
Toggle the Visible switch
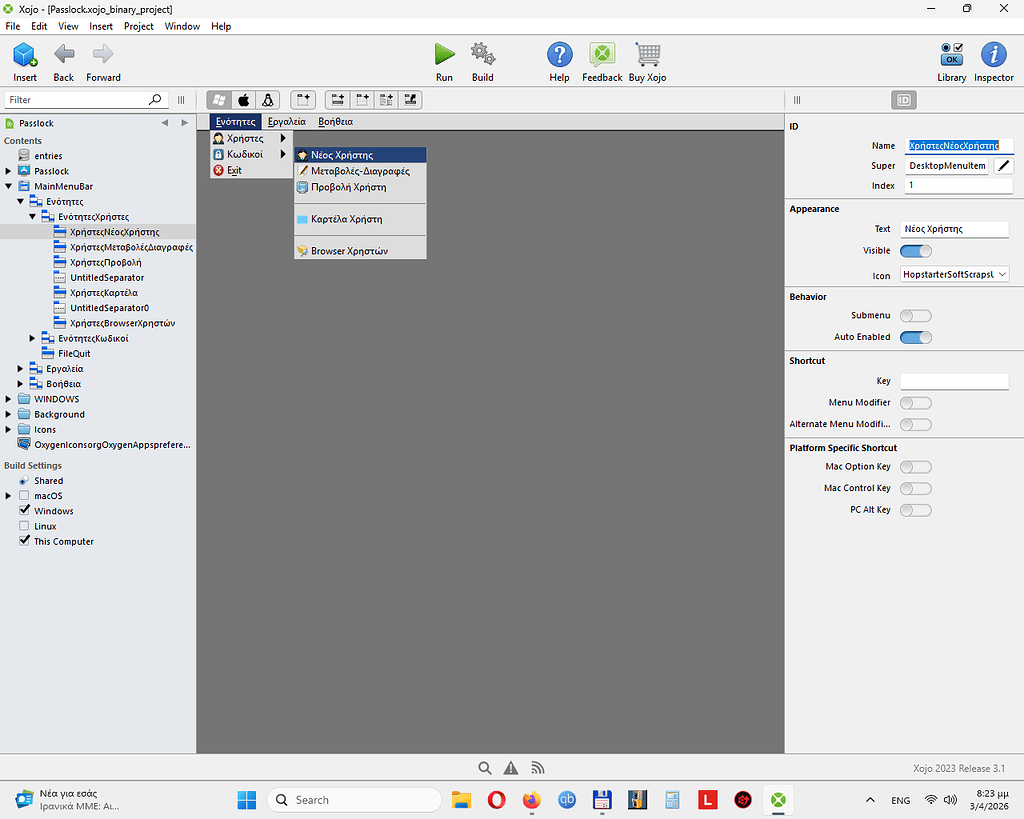pyautogui.click(x=916, y=251)
